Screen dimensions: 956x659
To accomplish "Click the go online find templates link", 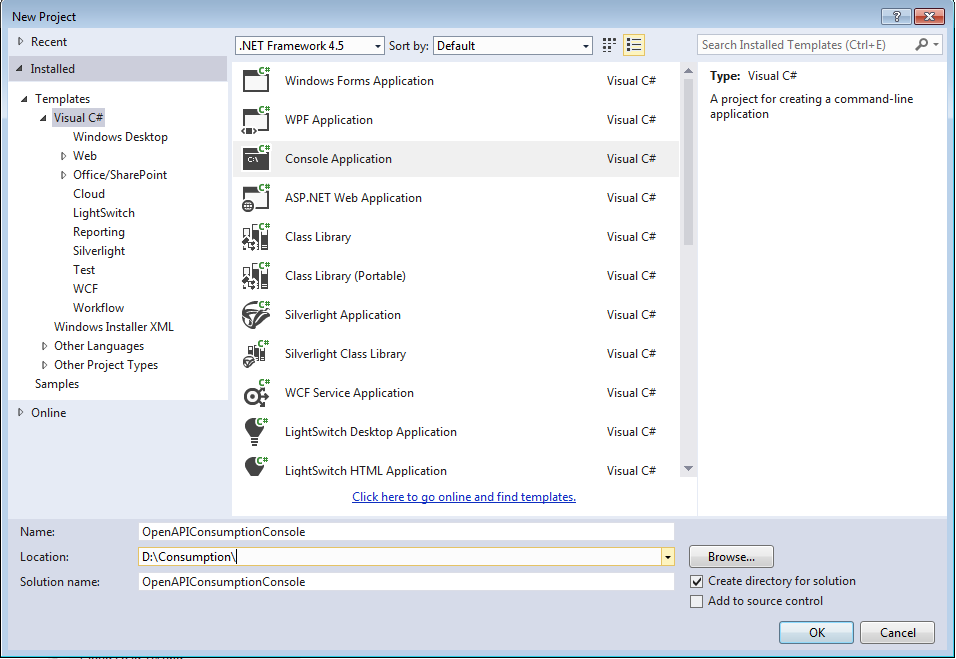I will click(464, 497).
